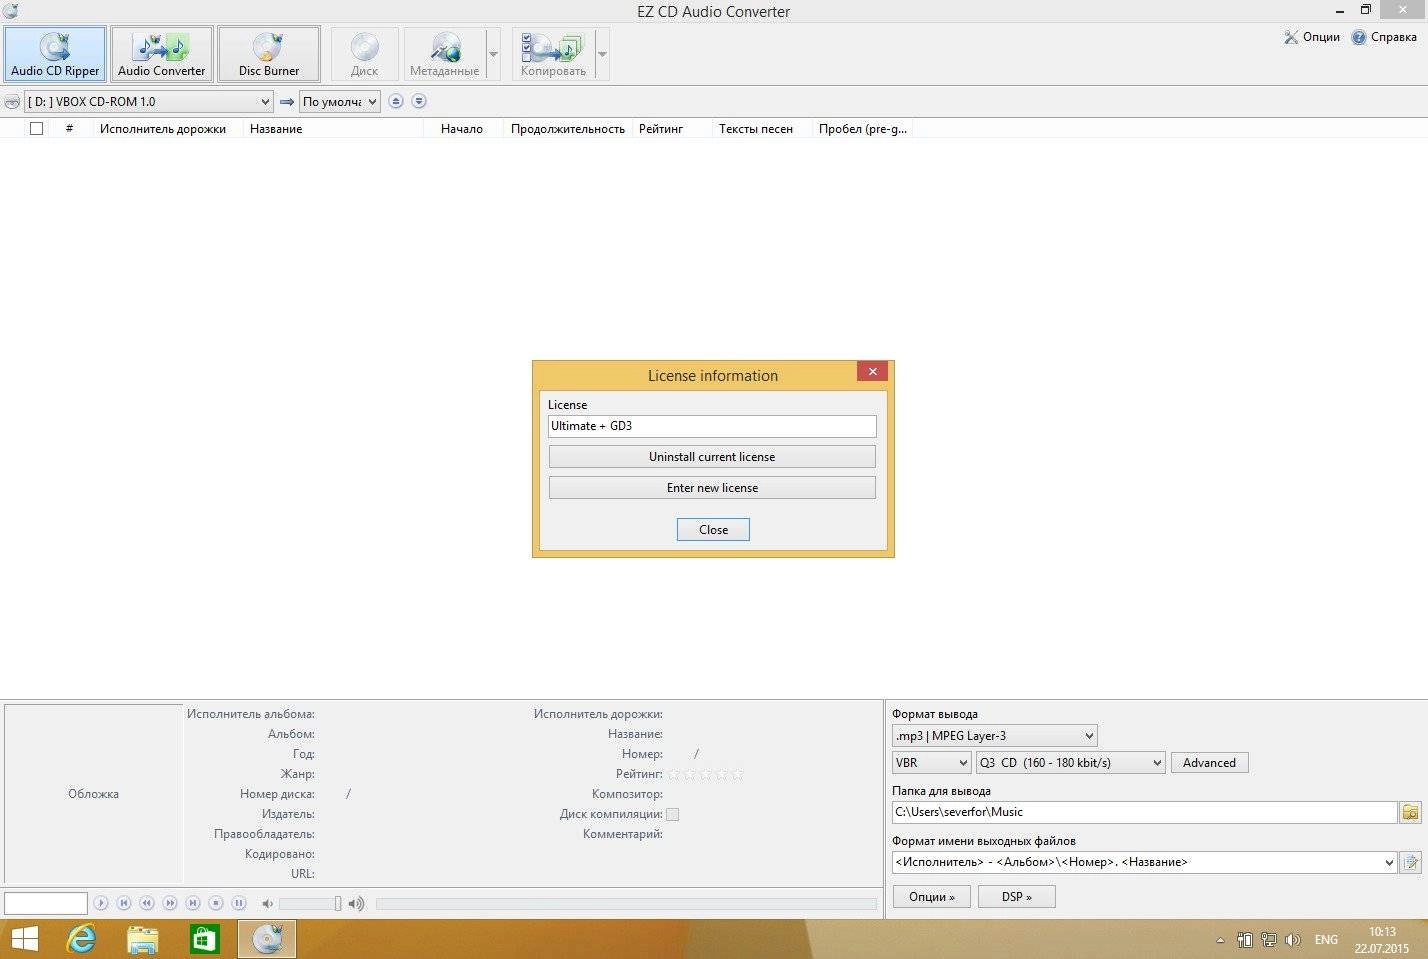1428x959 pixels.
Task: Click the stop playback button
Action: tap(216, 903)
